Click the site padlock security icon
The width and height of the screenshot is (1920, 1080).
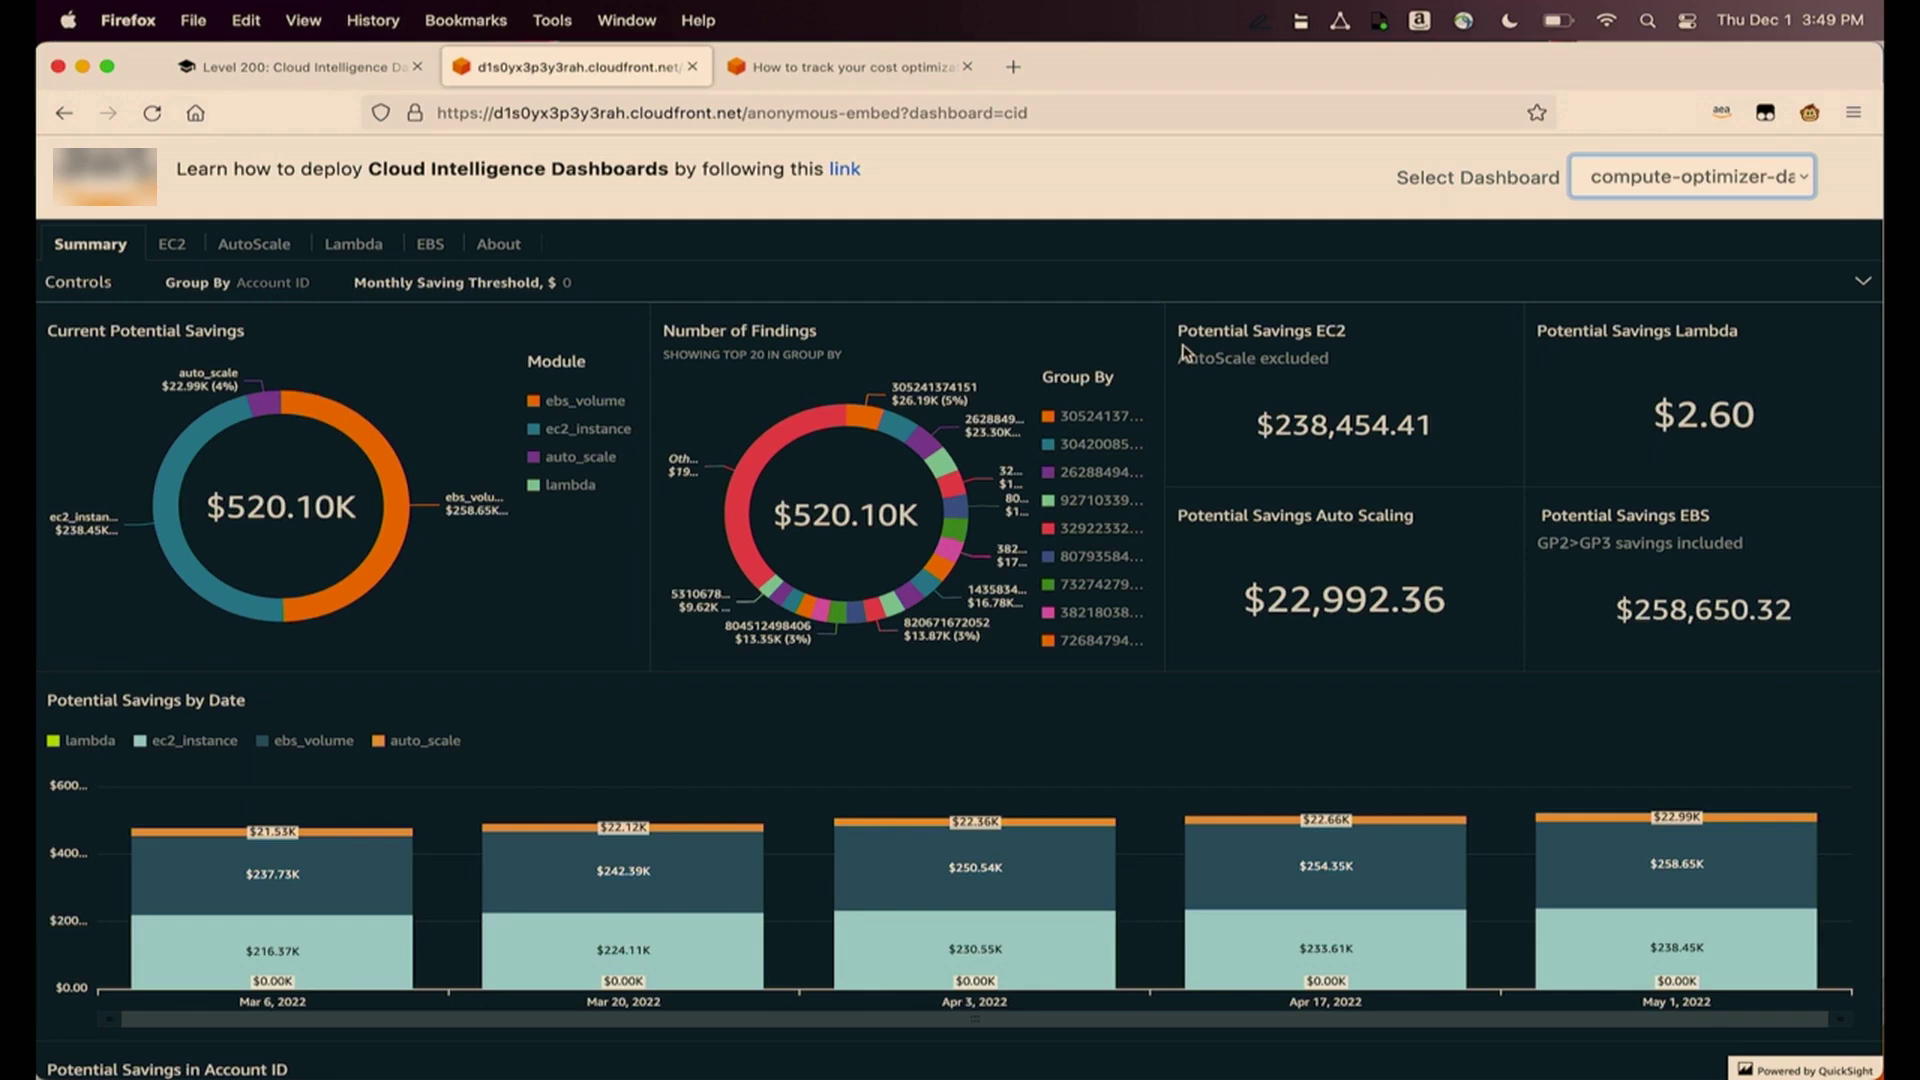414,113
